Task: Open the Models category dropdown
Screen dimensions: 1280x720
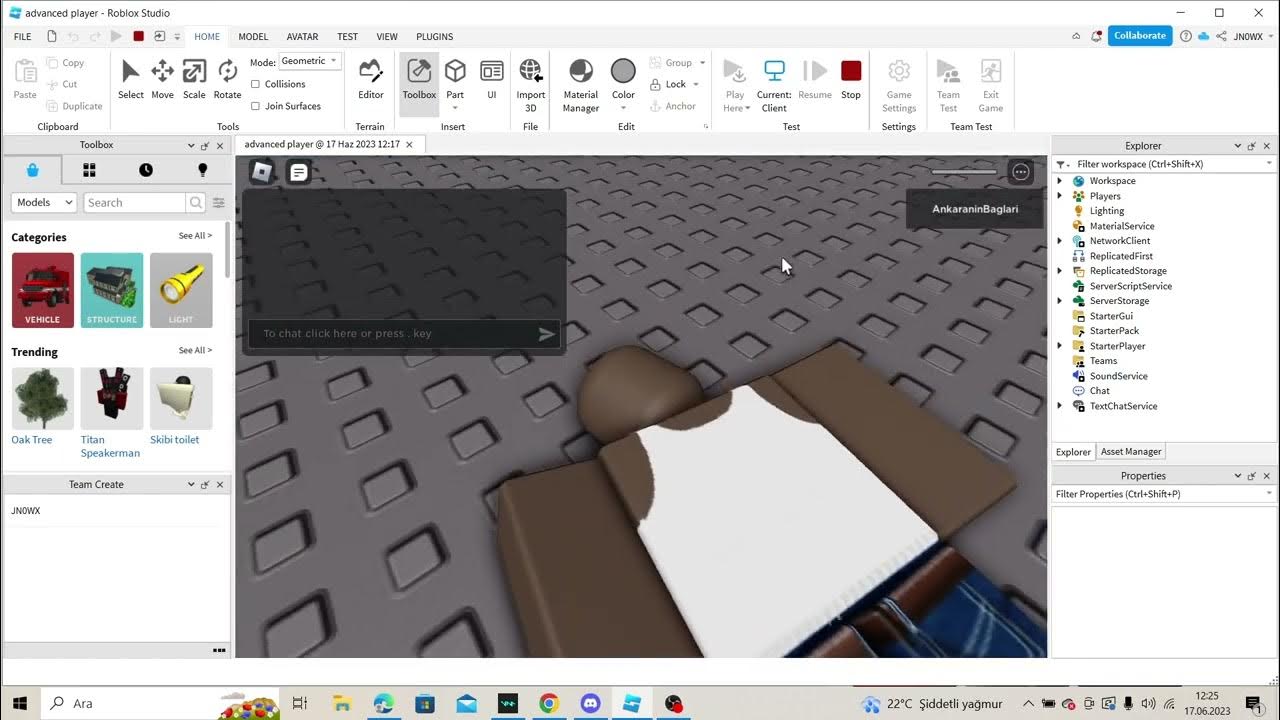Action: 44,202
